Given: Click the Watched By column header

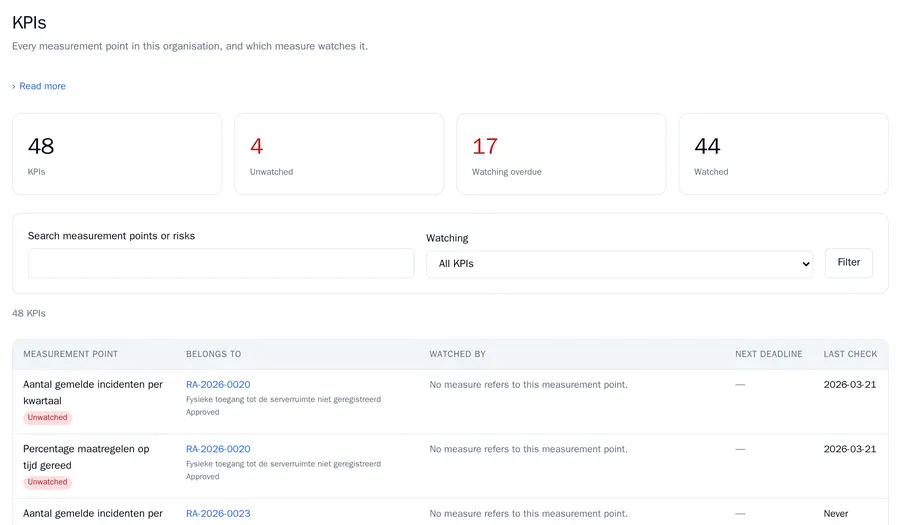Looking at the screenshot, I should [457, 354].
